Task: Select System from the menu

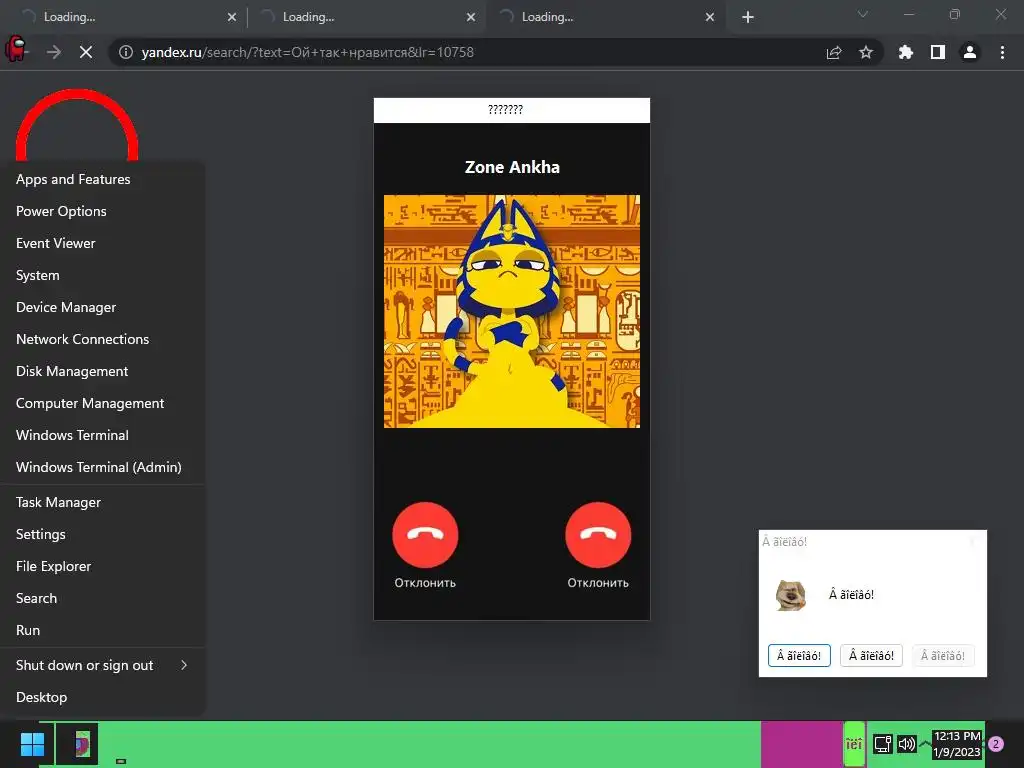Action: pos(103,275)
